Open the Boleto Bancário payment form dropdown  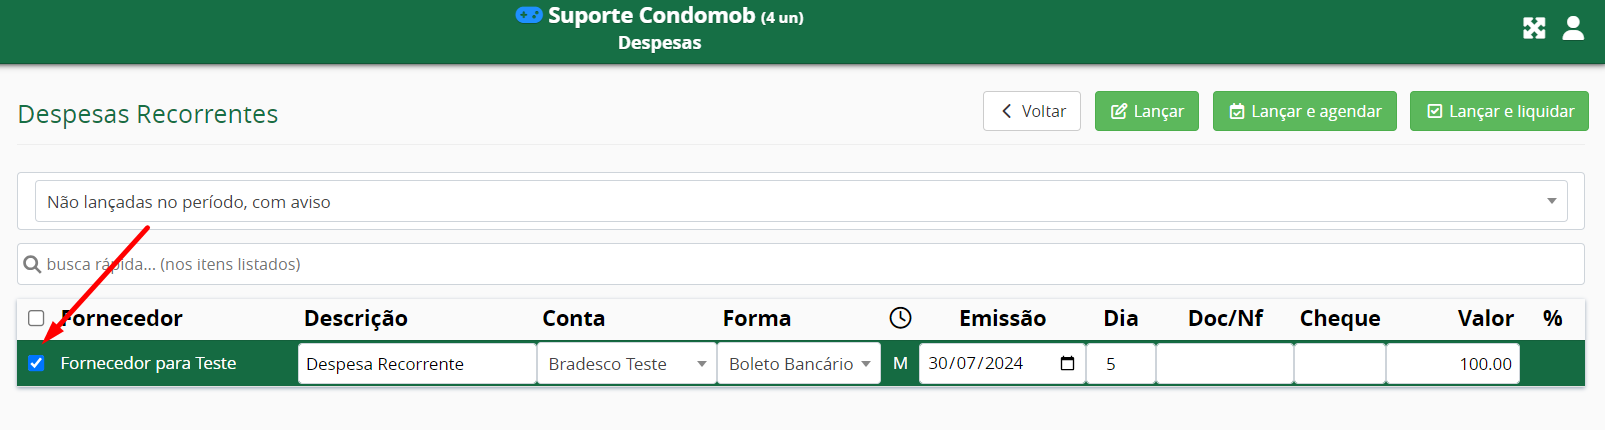tap(799, 364)
